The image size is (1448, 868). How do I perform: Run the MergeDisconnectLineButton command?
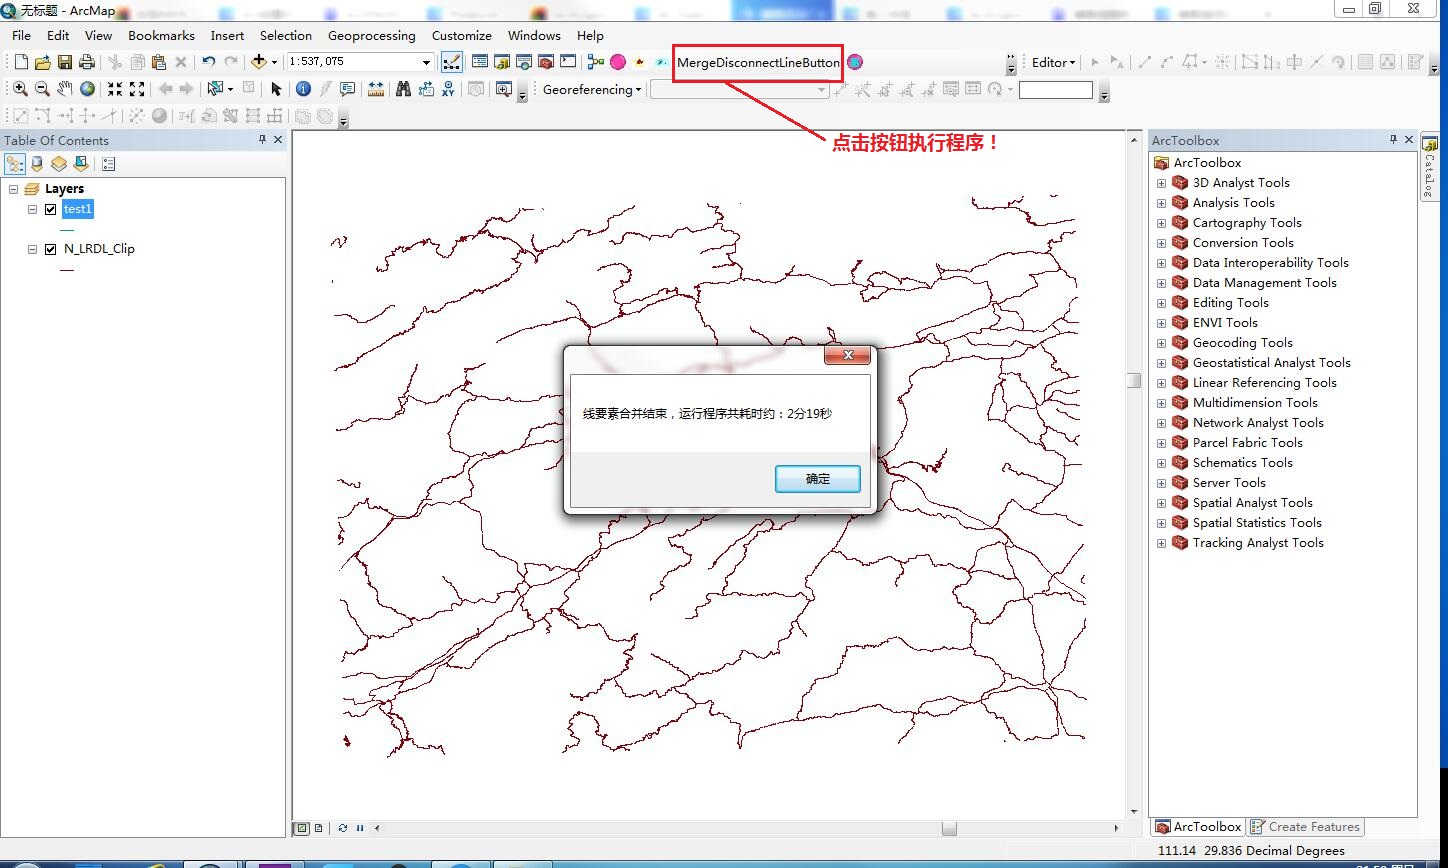[758, 62]
